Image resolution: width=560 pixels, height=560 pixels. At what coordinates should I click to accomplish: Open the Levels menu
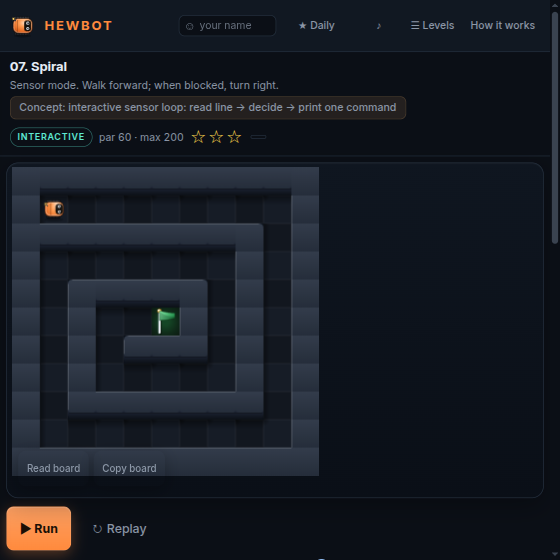(432, 26)
